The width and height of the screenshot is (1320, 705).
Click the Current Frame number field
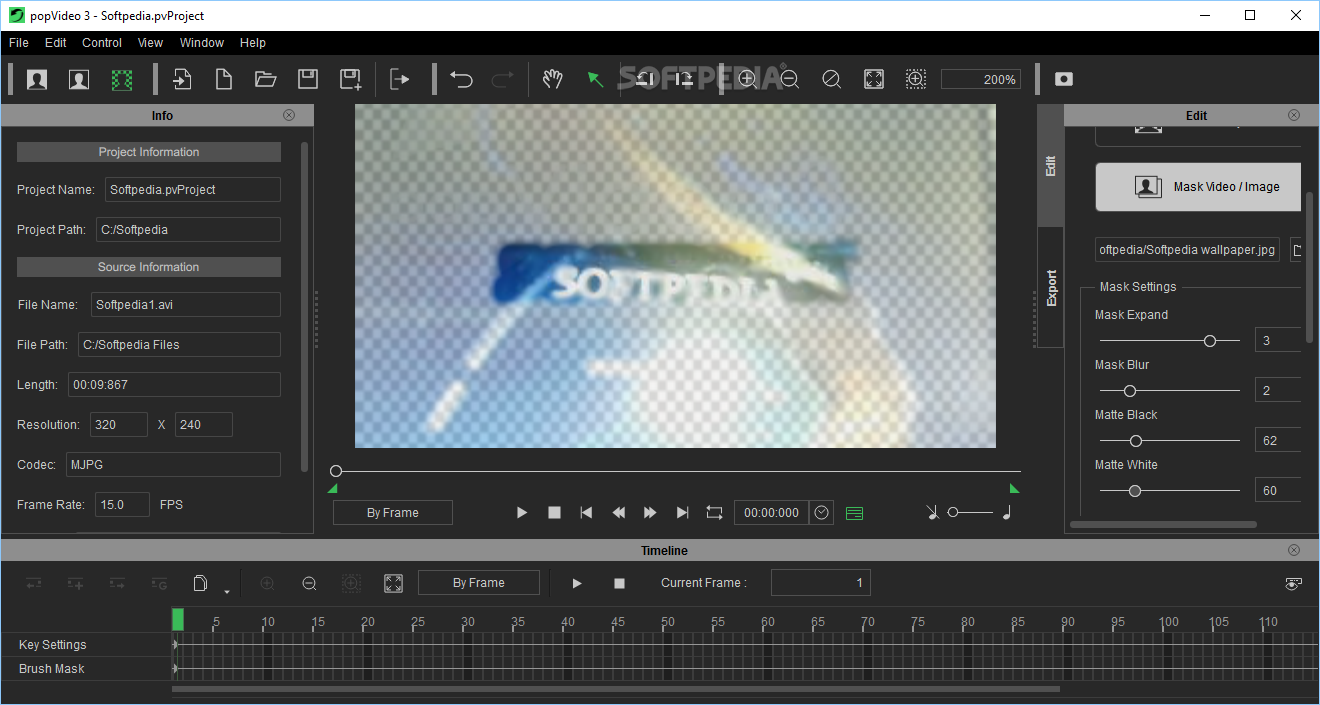pos(821,583)
